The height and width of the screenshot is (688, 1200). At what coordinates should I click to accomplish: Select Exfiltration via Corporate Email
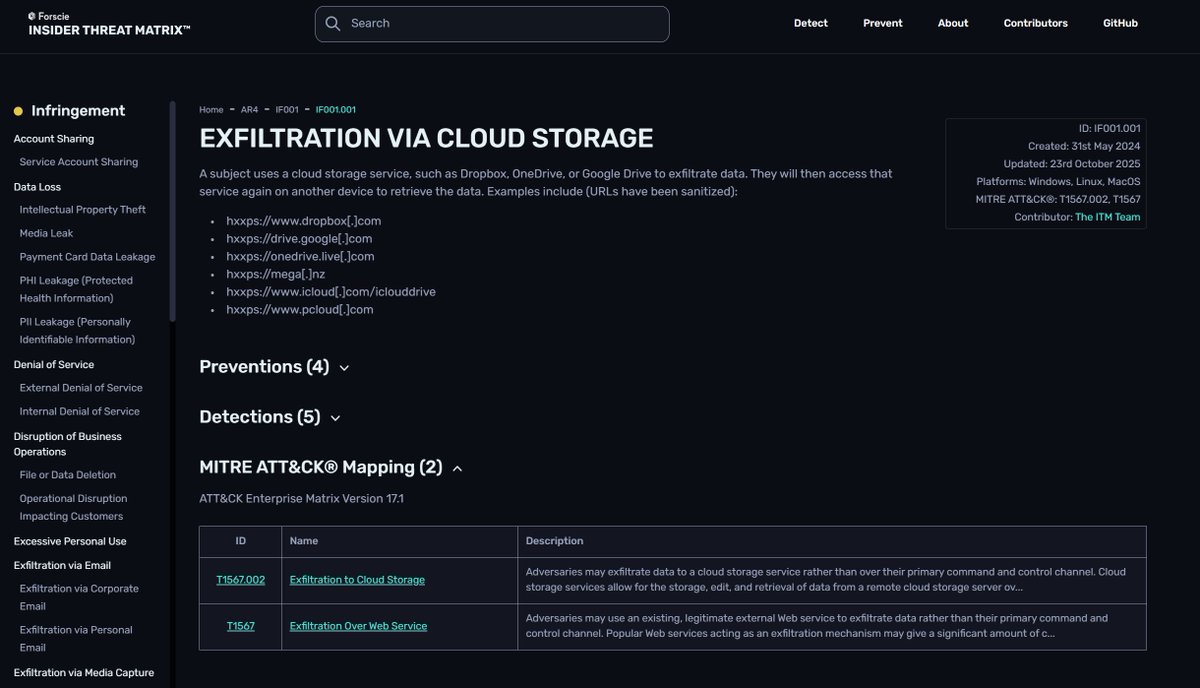(79, 597)
